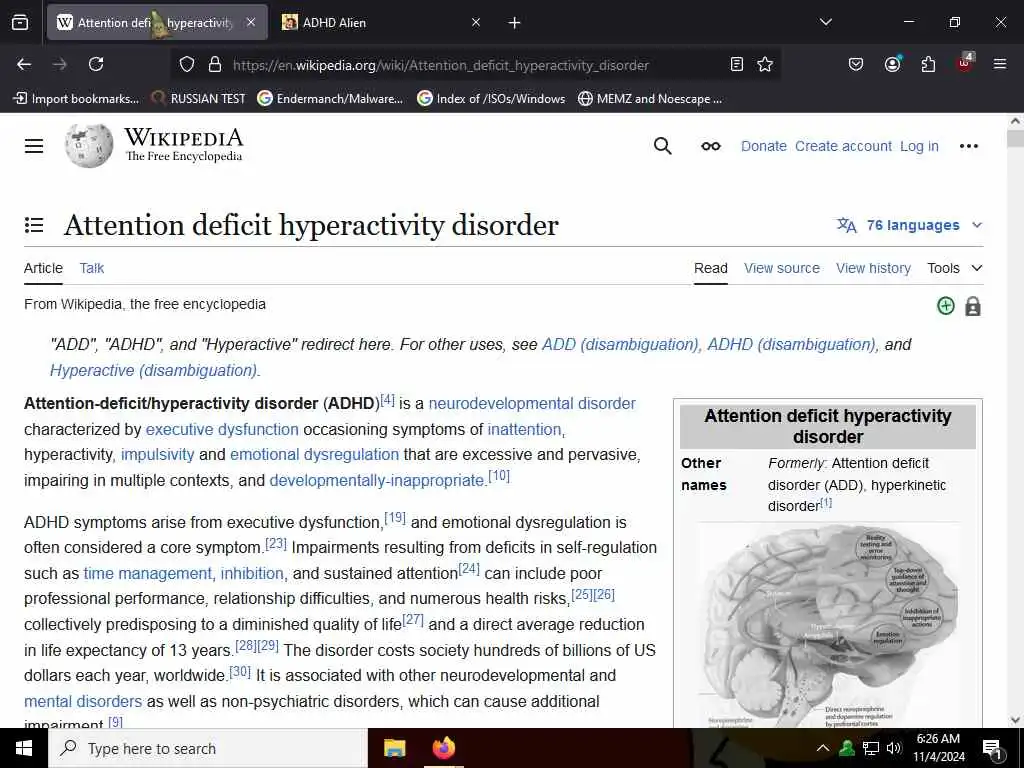
Task: Open Pocket save icon
Action: click(856, 64)
